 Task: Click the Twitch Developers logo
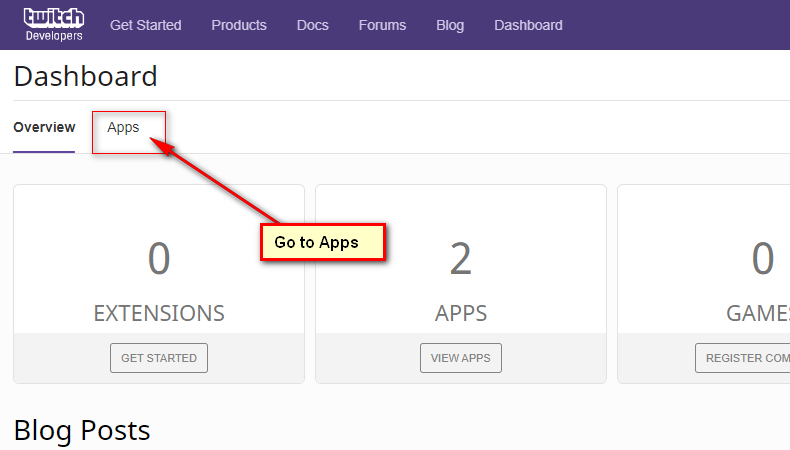(53, 25)
